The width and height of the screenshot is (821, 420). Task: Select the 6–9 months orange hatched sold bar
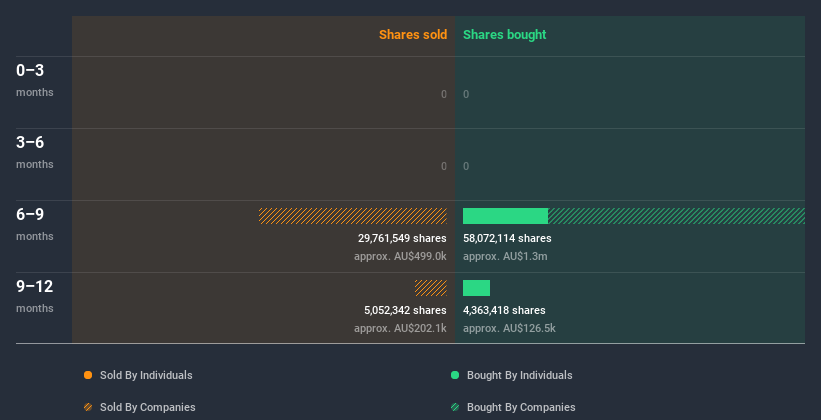[353, 216]
